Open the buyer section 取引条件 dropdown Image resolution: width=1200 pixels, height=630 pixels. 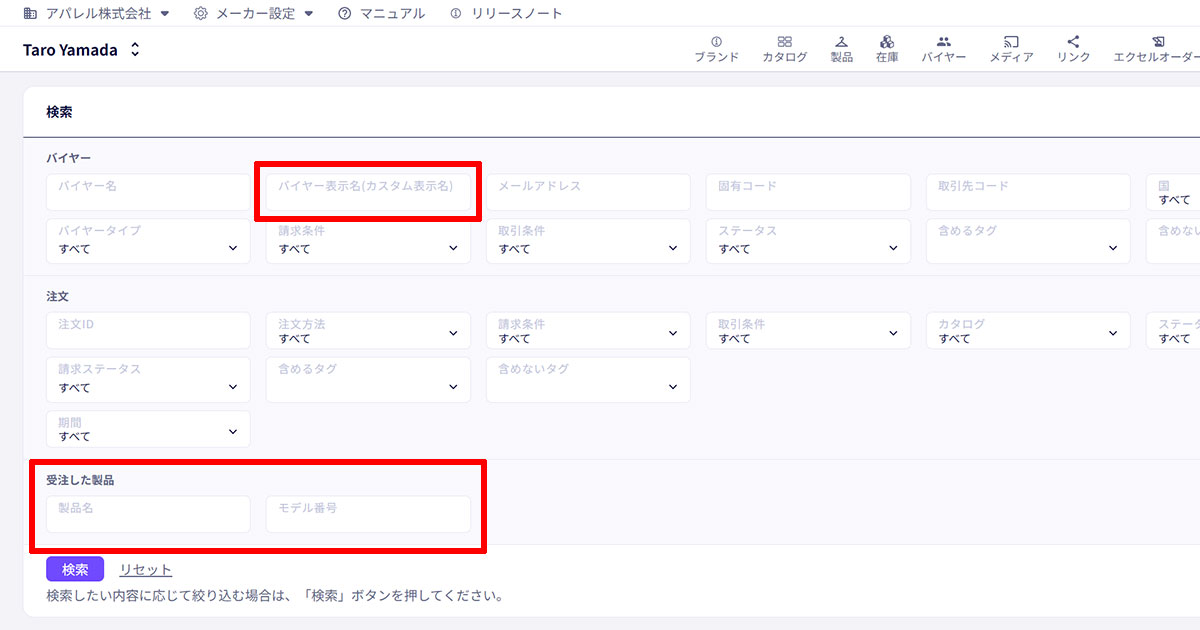click(588, 241)
